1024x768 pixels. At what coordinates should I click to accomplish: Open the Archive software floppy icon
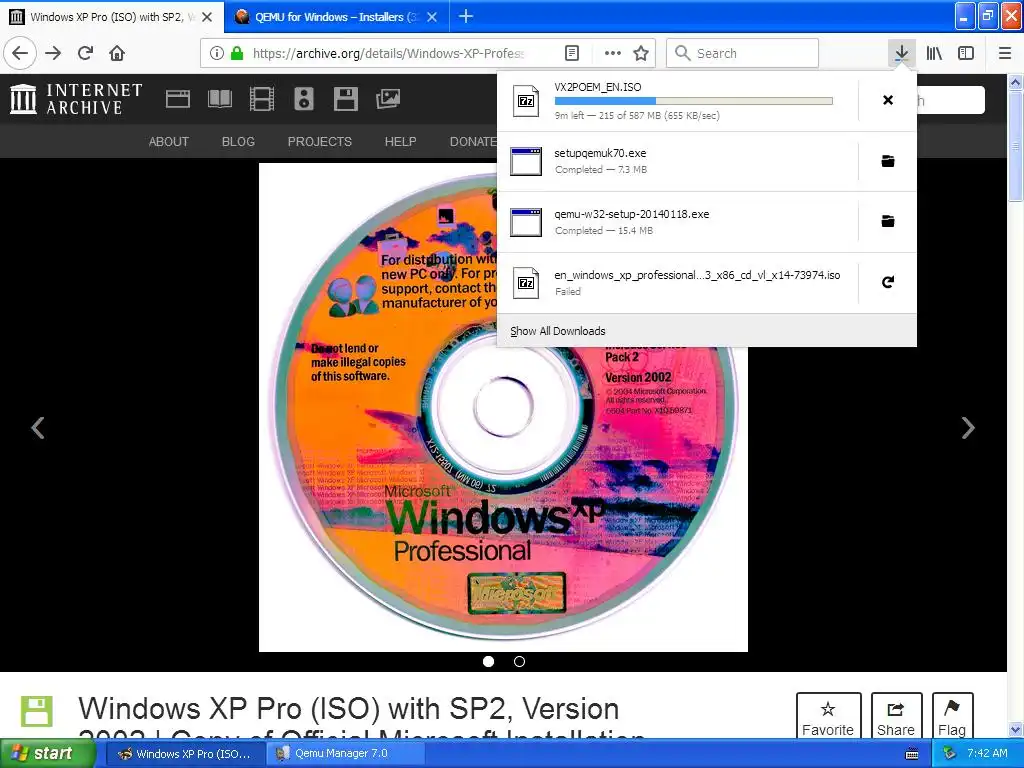coord(345,99)
